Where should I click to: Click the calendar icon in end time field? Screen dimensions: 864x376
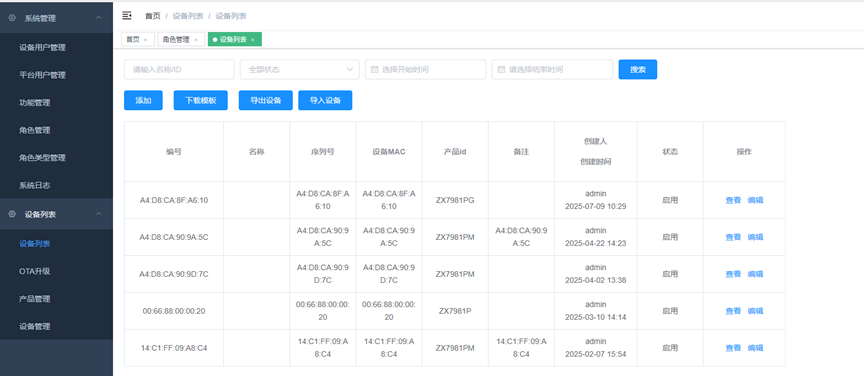(x=501, y=70)
